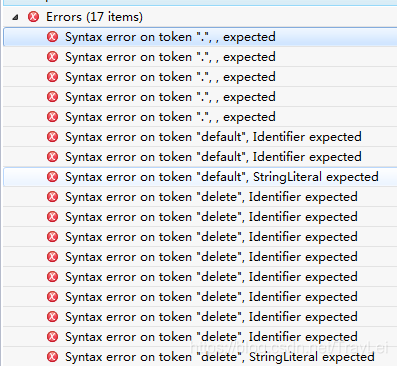Select the highlighted first '".", , expected' error row
397x366 pixels.
(x=200, y=37)
